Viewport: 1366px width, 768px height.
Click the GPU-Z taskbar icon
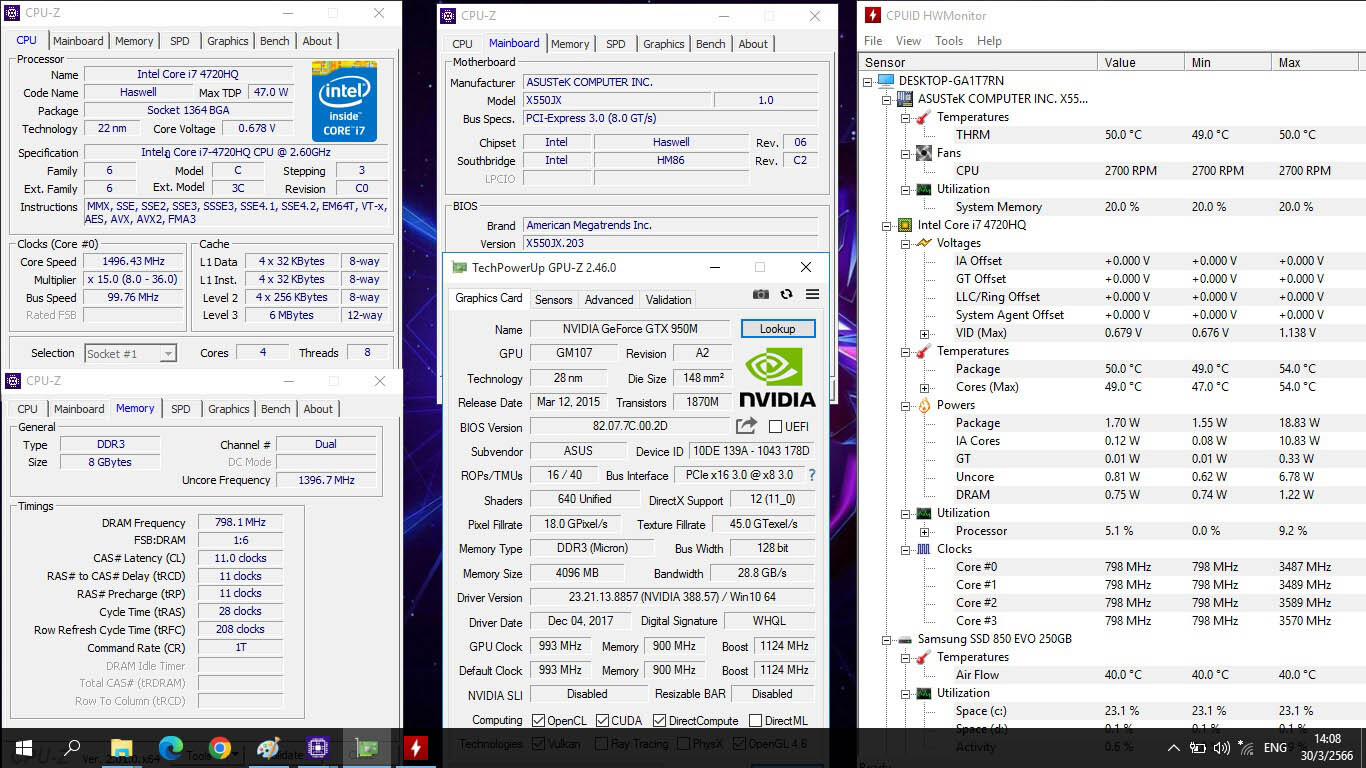366,748
